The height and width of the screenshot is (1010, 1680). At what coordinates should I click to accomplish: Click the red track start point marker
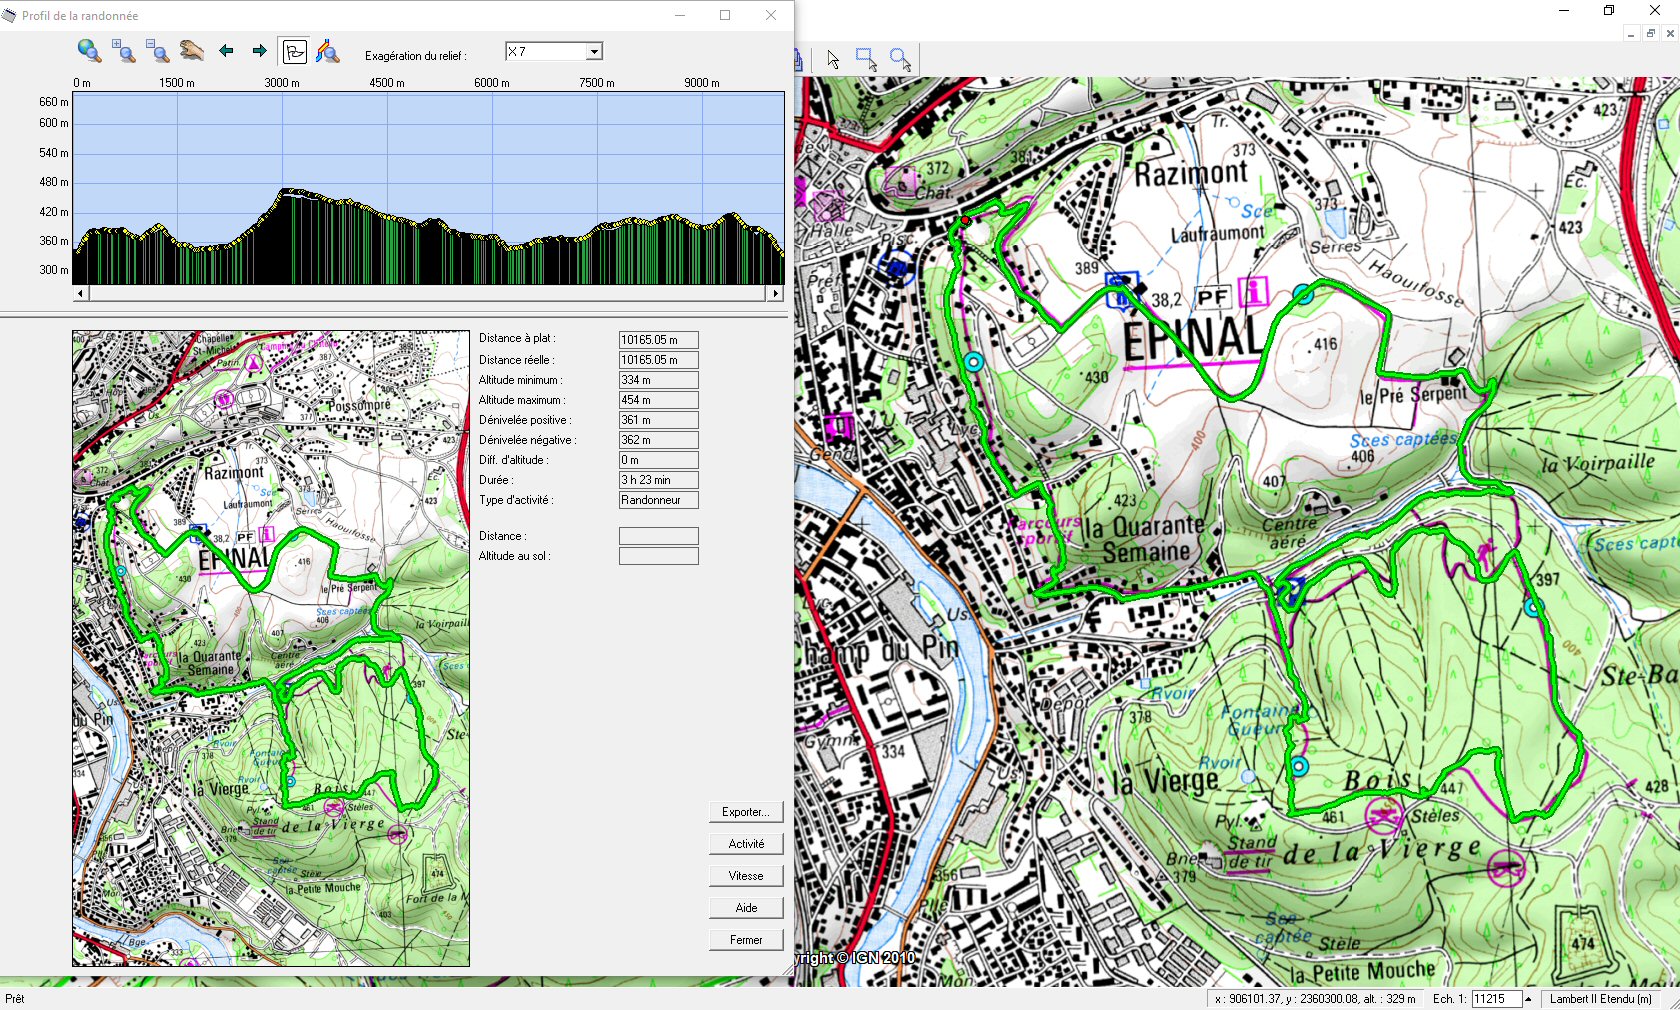(965, 220)
